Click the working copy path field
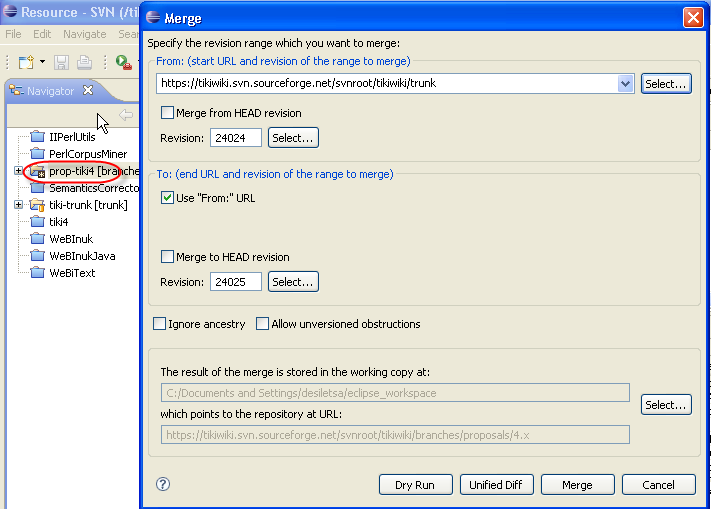Image resolution: width=711 pixels, height=509 pixels. coord(395,393)
